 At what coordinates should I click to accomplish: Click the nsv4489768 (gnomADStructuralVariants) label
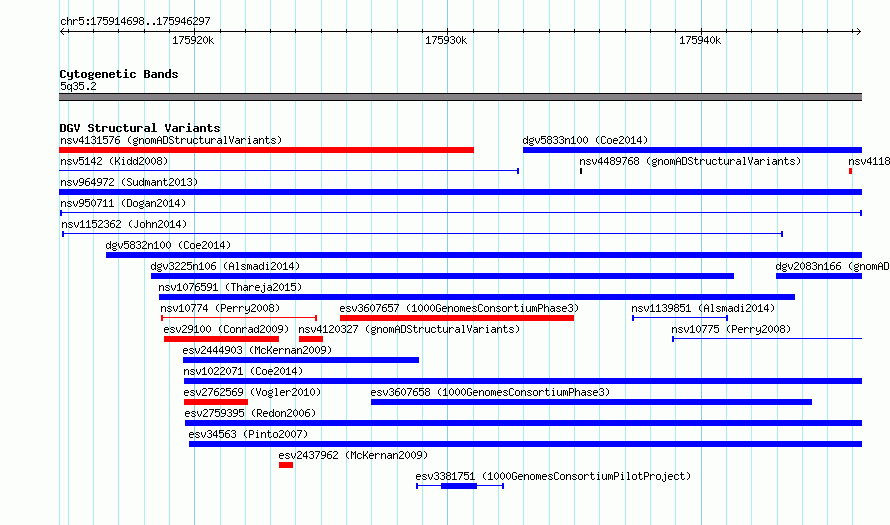pos(690,161)
